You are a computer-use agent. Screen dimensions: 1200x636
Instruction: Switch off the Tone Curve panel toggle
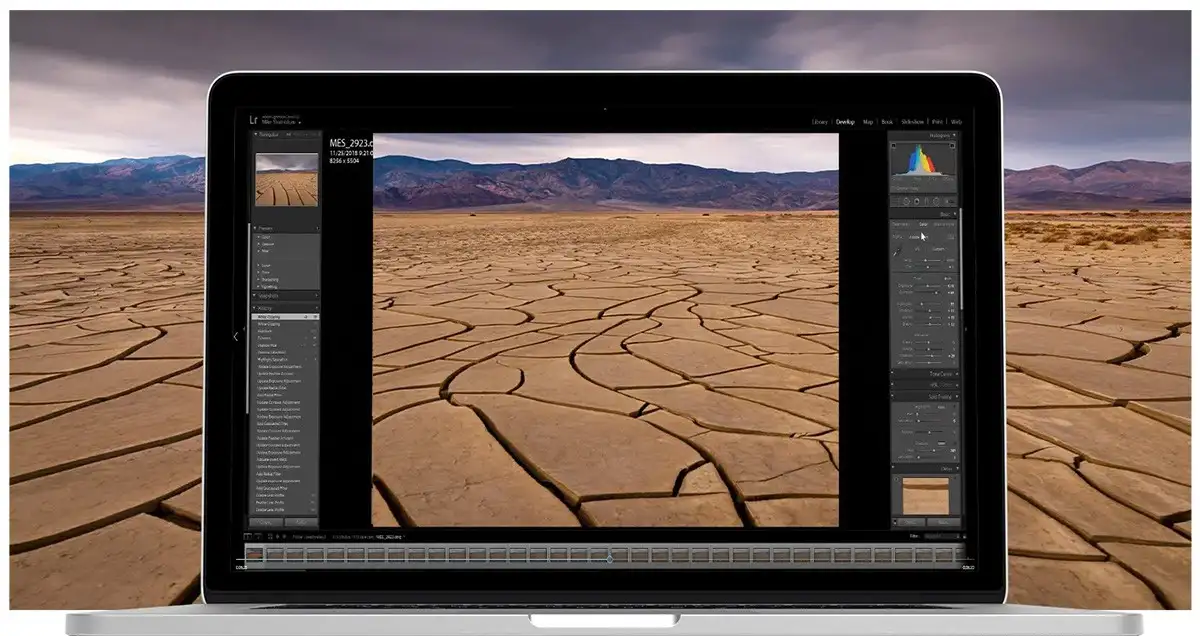pos(892,374)
